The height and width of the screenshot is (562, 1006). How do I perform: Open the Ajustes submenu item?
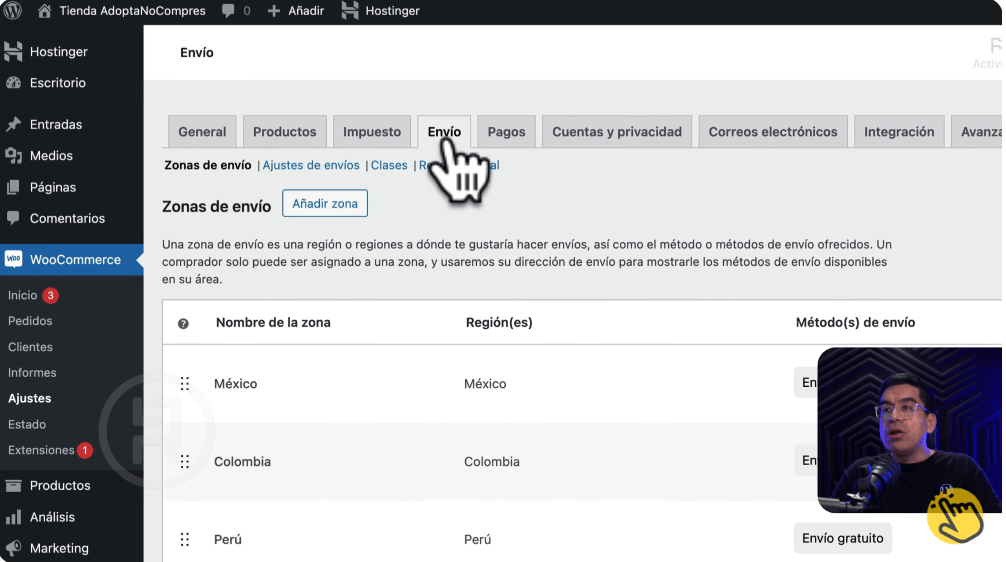(x=30, y=398)
